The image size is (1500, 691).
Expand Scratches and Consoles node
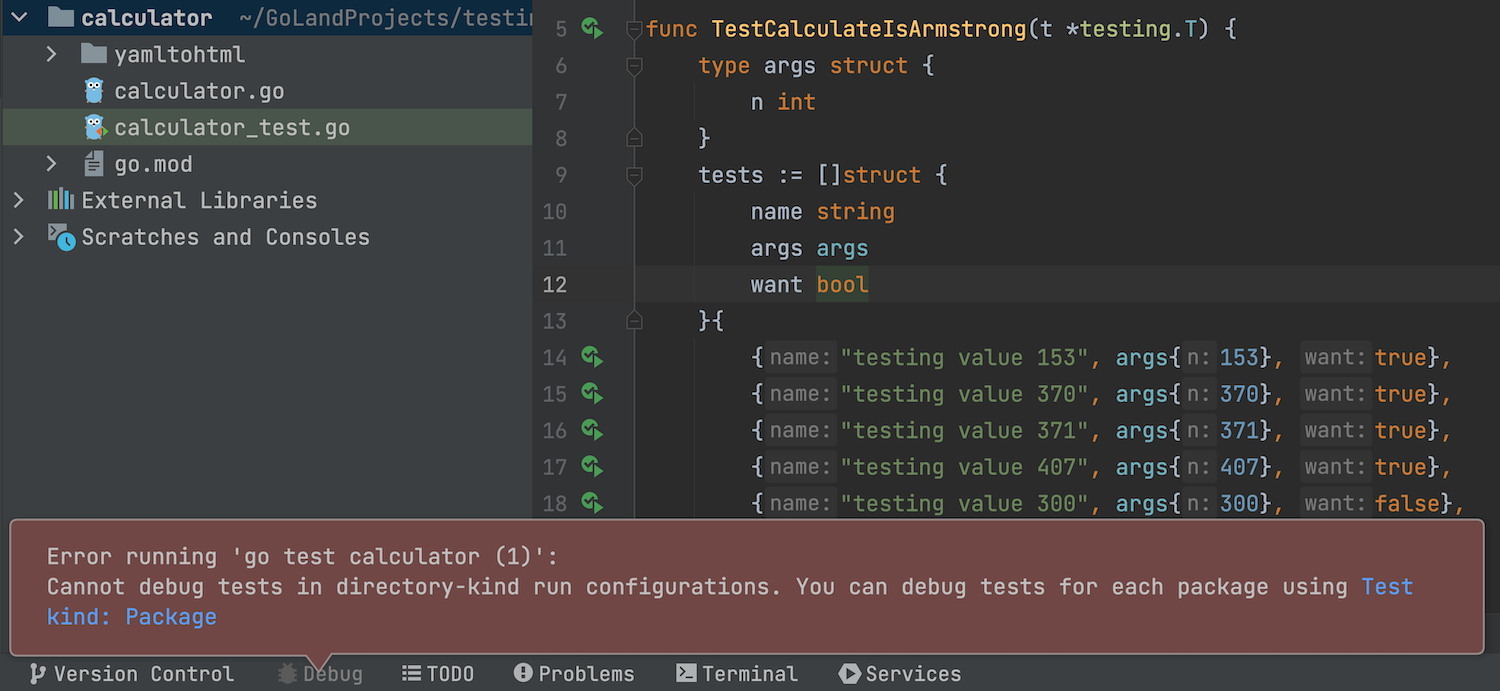[18, 237]
